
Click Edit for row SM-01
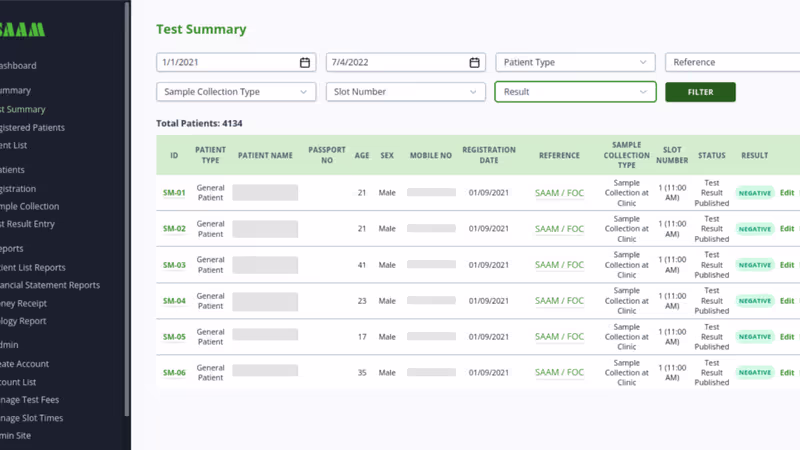[x=787, y=193]
